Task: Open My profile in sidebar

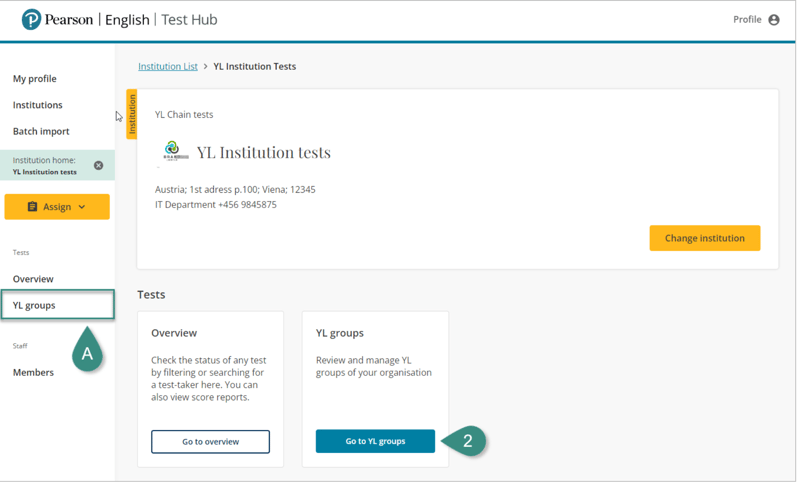Action: click(35, 79)
